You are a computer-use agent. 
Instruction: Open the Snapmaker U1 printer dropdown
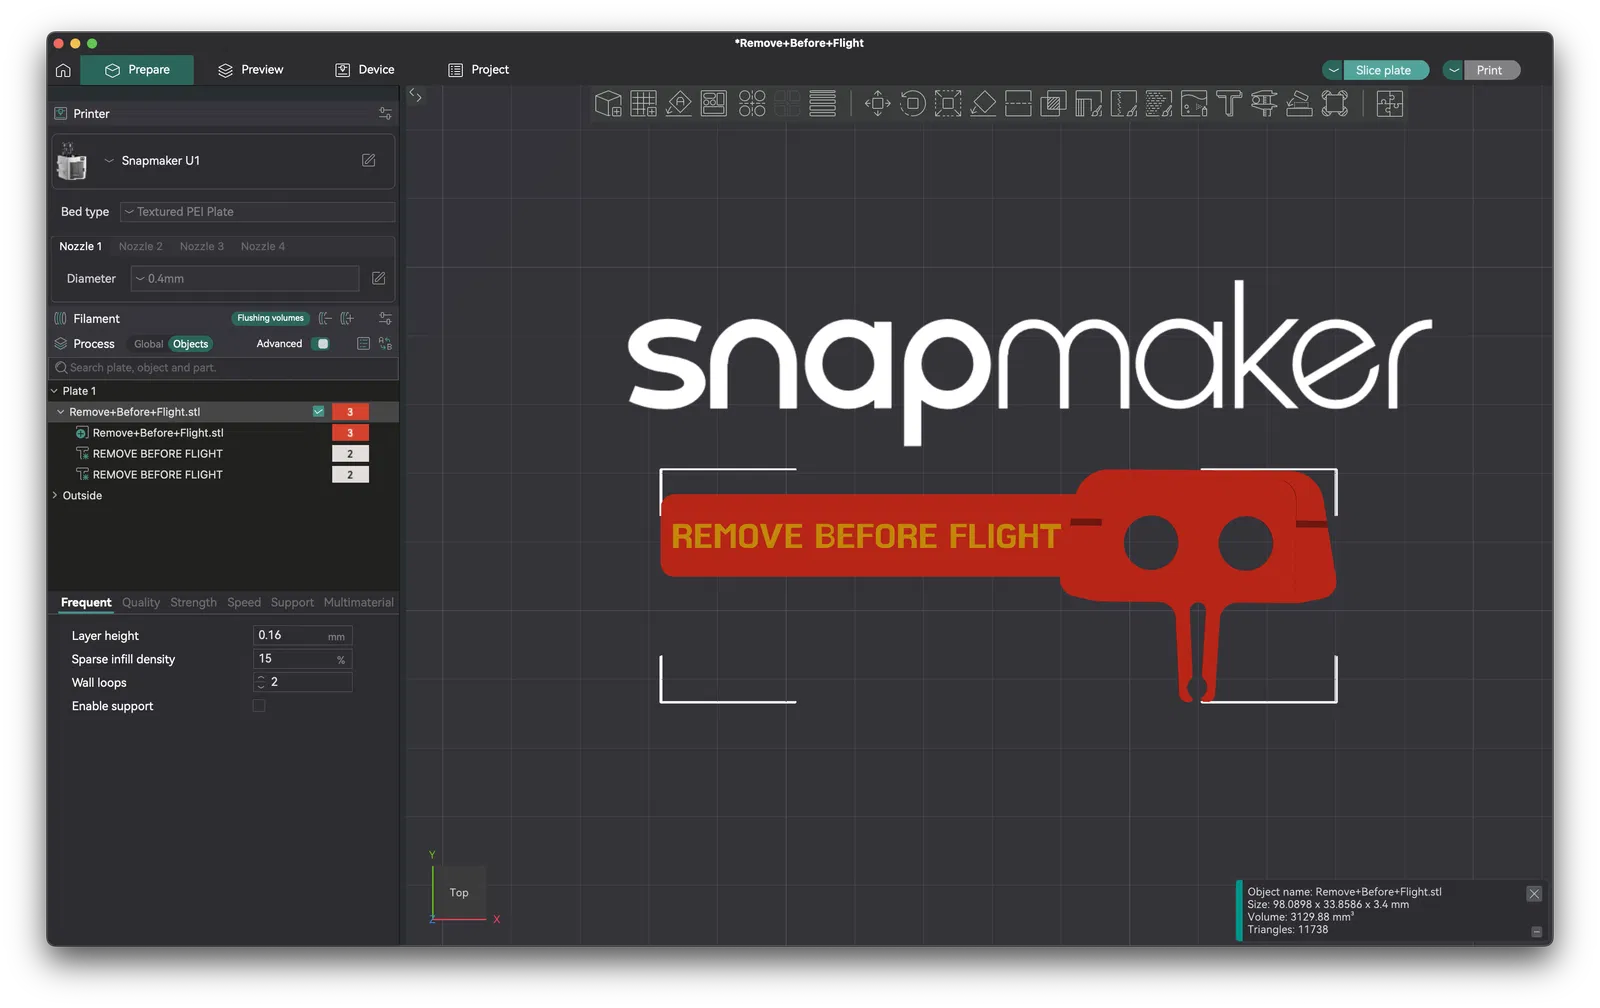109,161
